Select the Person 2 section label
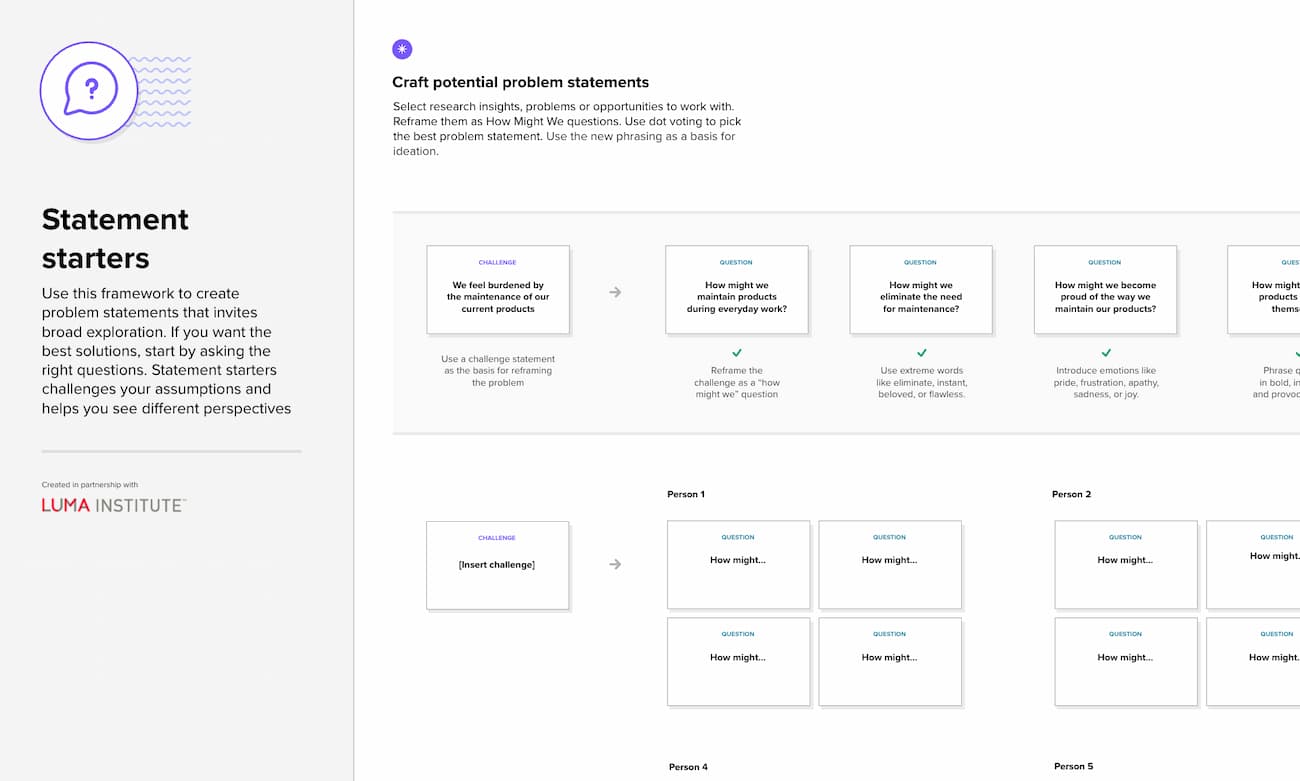The image size is (1300, 781). [1071, 493]
